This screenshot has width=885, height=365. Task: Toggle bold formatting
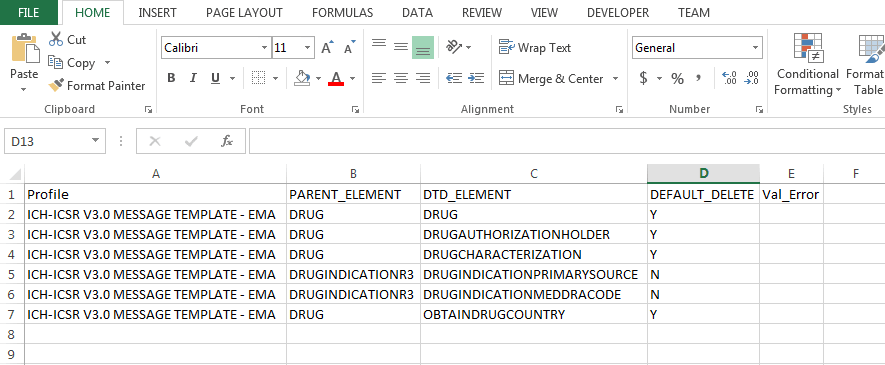pyautogui.click(x=172, y=78)
